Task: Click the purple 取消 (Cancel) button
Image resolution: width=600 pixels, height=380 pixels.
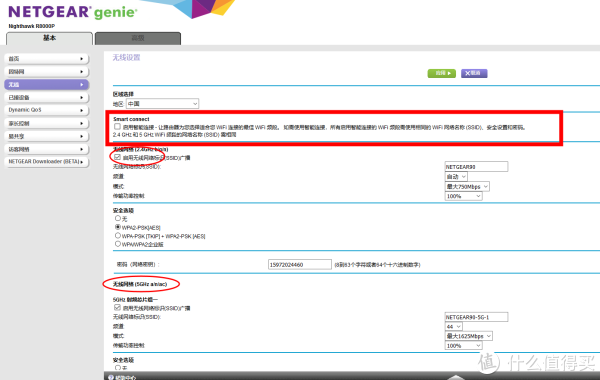Action: tap(474, 73)
